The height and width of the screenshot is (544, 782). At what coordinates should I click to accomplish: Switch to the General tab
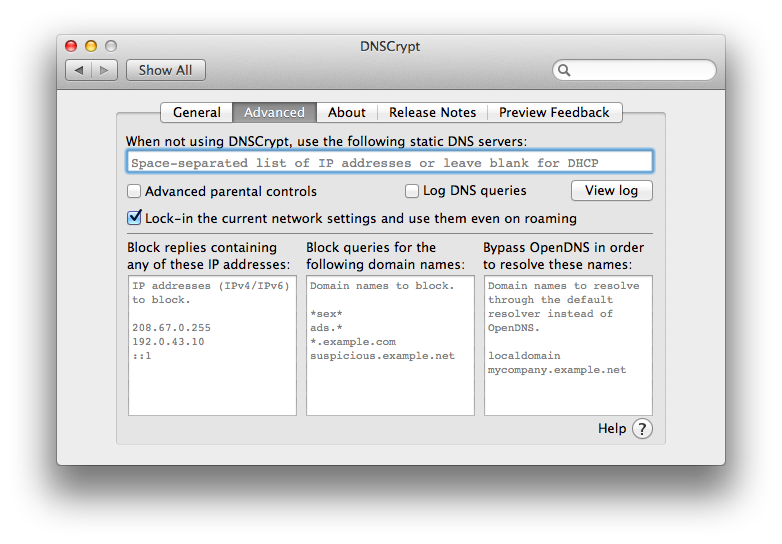pyautogui.click(x=197, y=113)
